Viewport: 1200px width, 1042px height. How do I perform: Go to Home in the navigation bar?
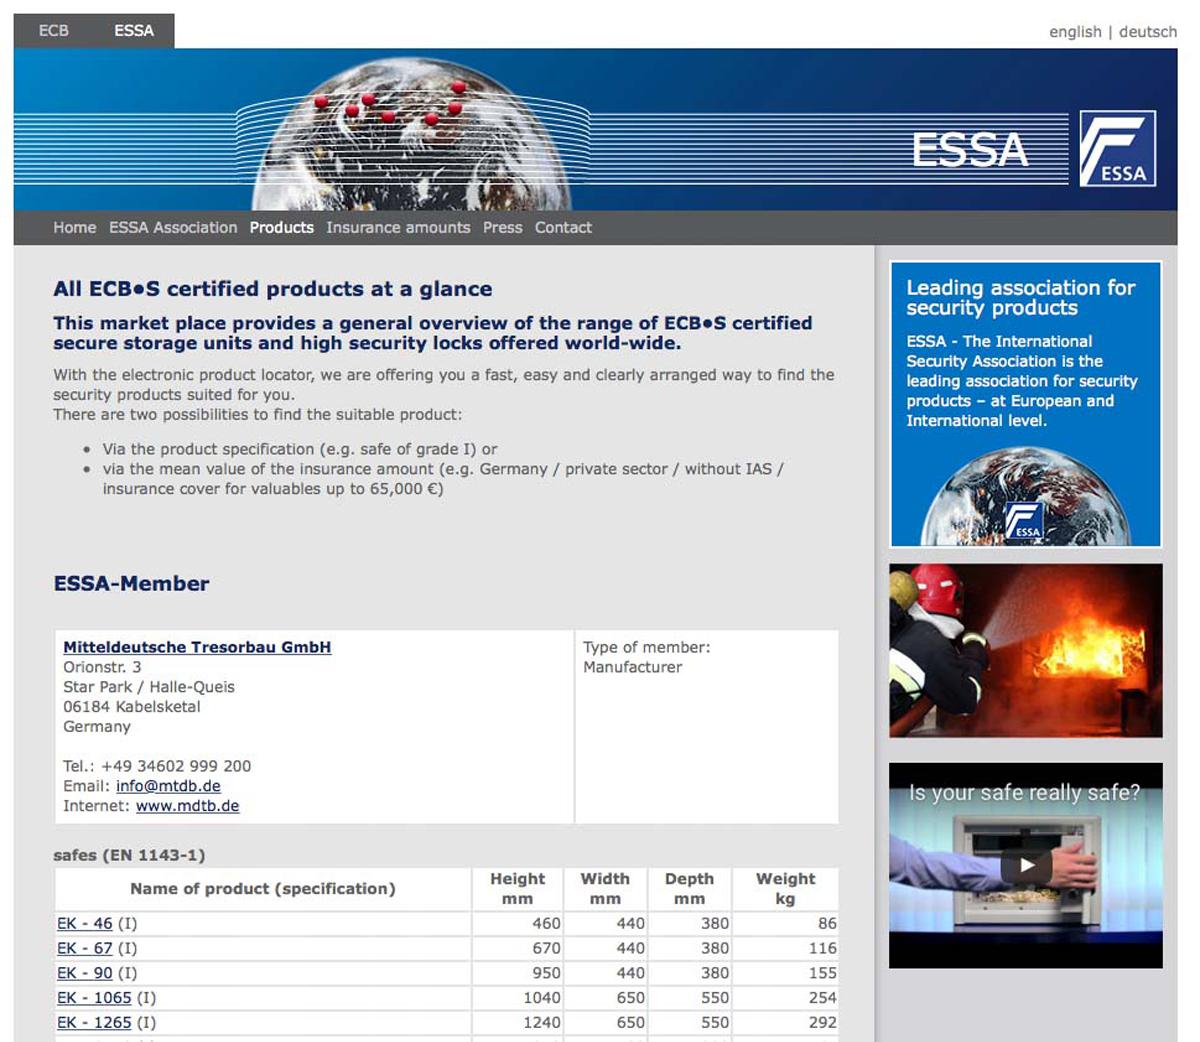click(x=75, y=227)
